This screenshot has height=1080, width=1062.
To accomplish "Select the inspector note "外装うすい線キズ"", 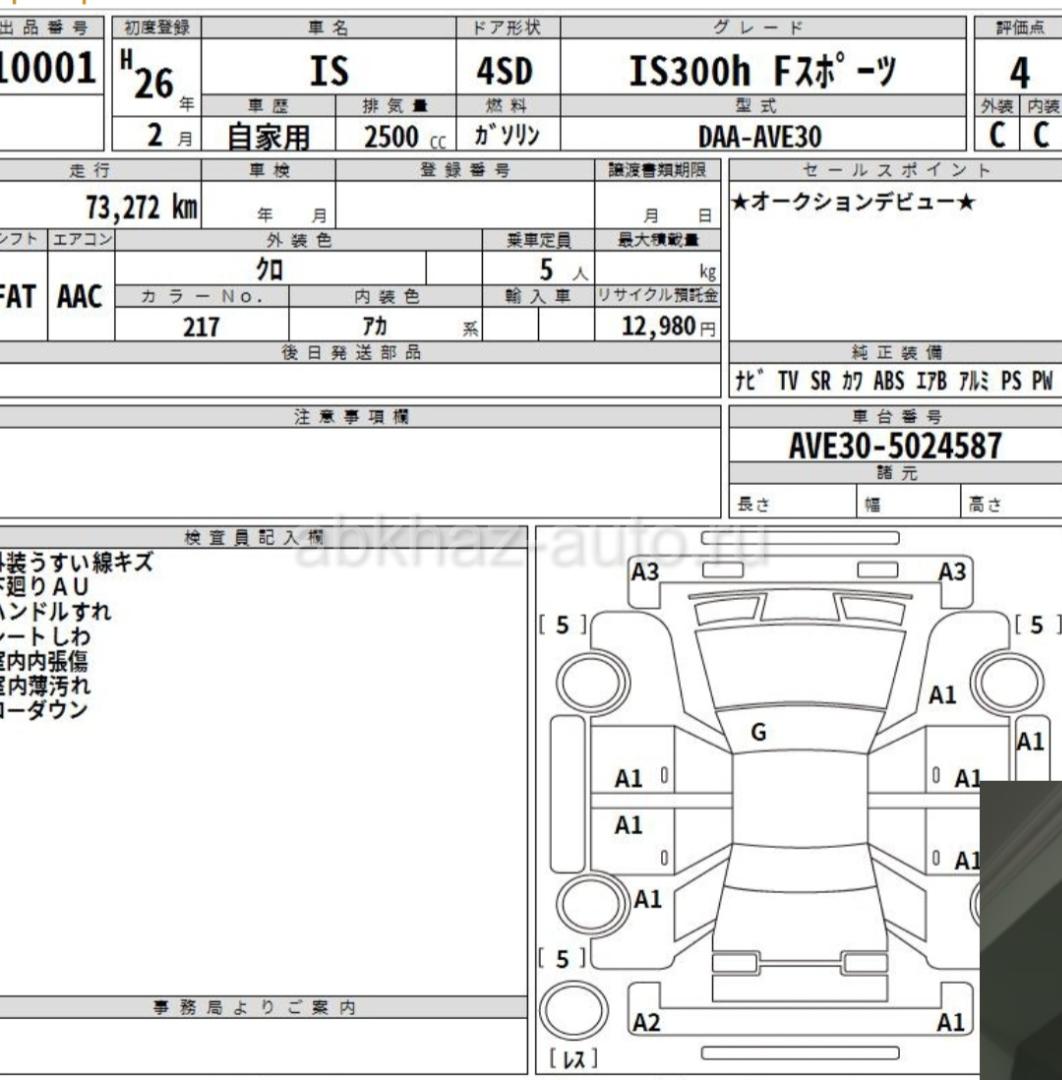I will pyautogui.click(x=76, y=562).
